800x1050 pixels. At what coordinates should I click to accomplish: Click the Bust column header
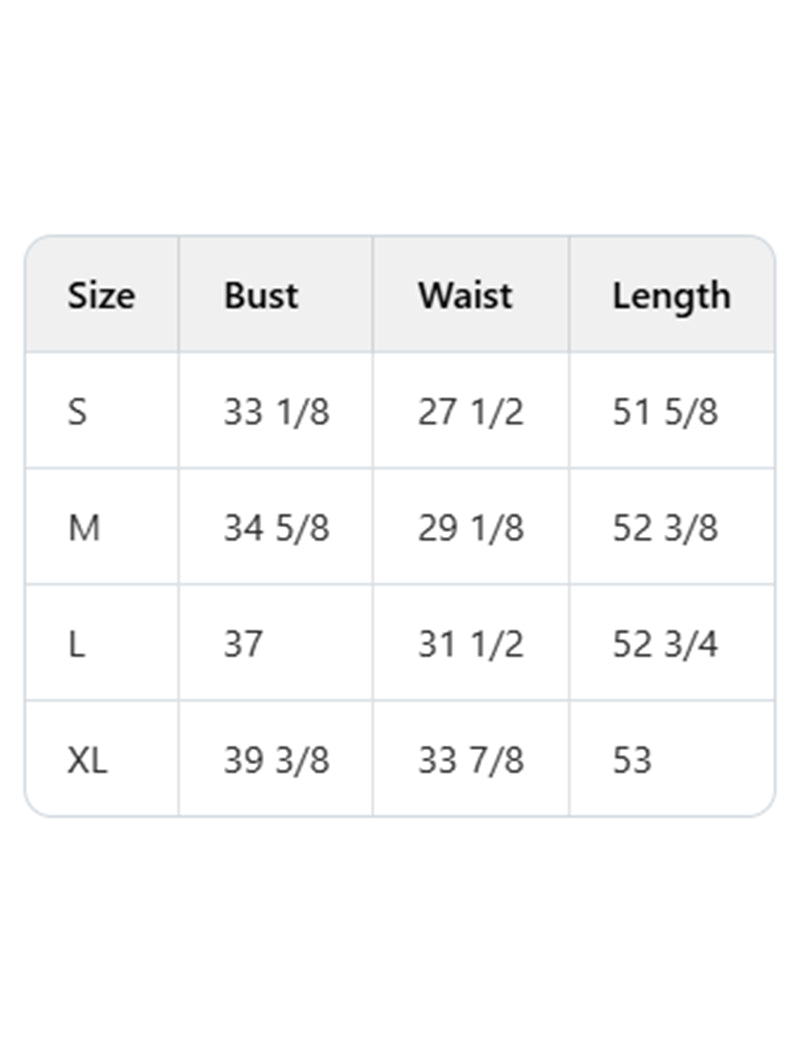pyautogui.click(x=261, y=296)
